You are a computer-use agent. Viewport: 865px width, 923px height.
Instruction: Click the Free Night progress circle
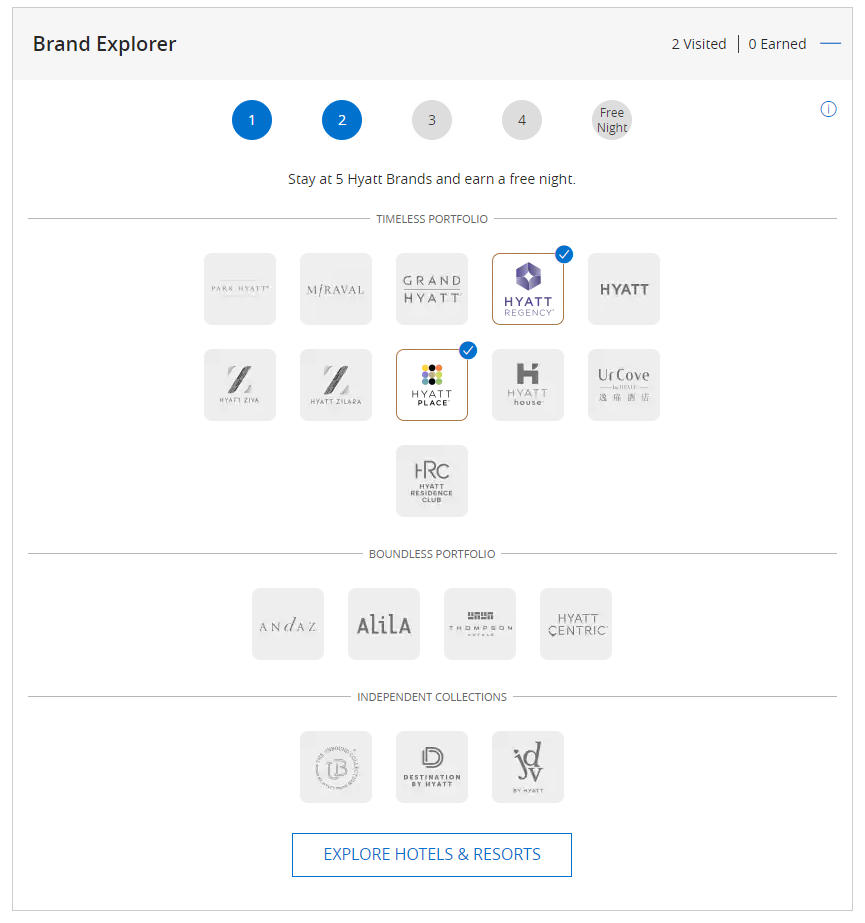click(612, 120)
